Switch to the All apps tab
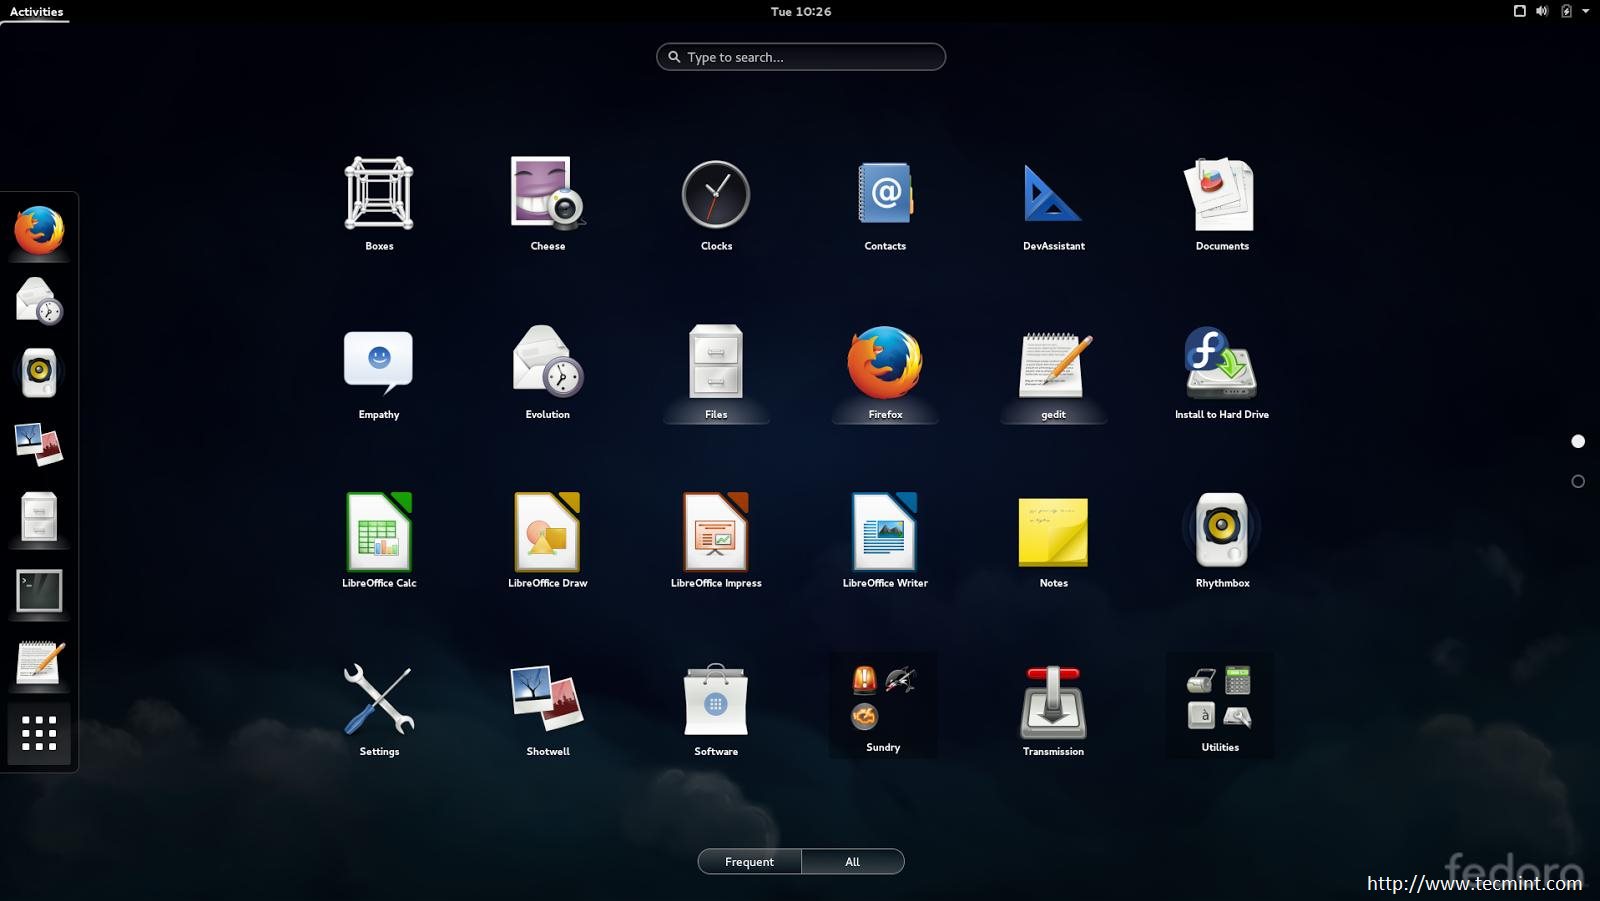The image size is (1600, 901). tap(853, 861)
